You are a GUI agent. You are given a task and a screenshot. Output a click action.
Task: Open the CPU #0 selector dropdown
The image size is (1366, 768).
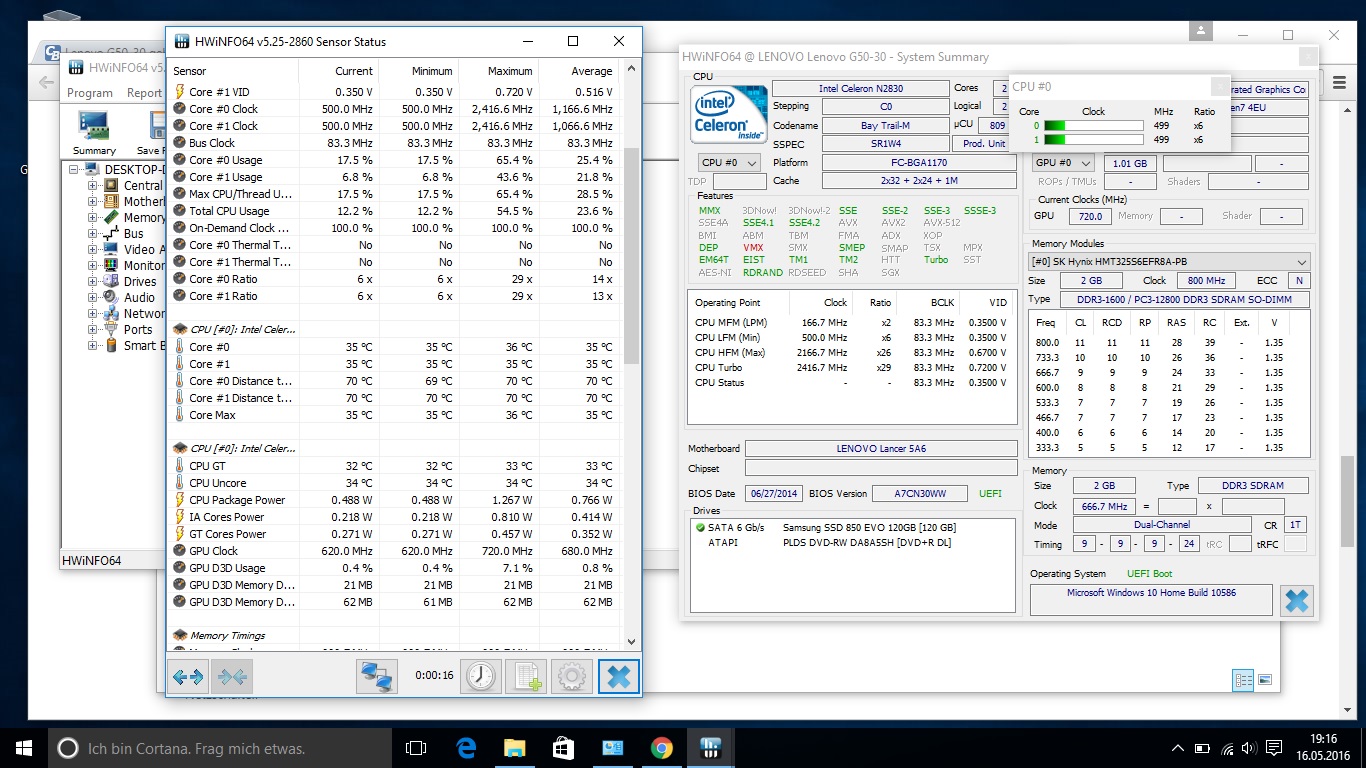click(x=728, y=162)
